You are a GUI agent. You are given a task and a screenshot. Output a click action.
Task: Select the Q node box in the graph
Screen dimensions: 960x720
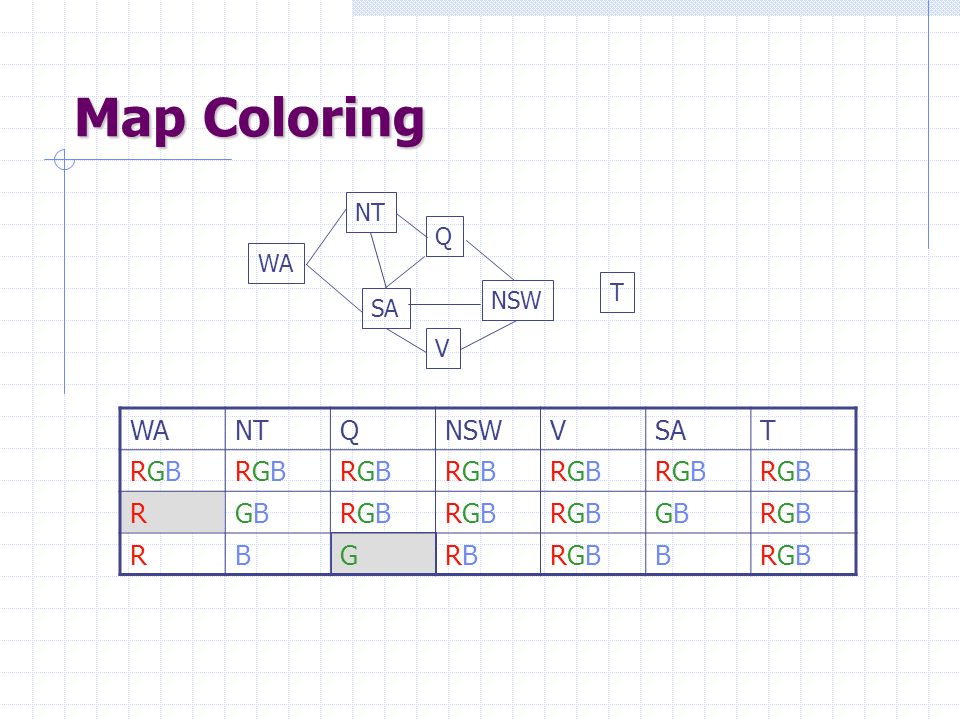[444, 236]
